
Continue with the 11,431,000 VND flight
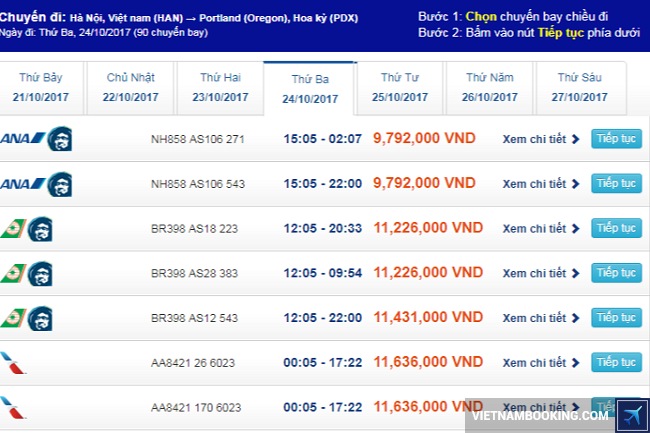pyautogui.click(x=616, y=317)
